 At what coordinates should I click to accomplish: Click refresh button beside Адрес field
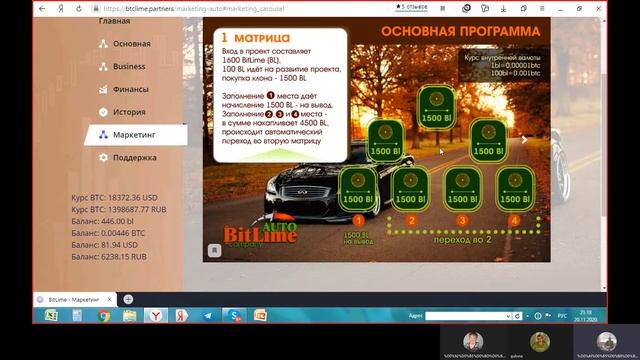[x=517, y=316]
